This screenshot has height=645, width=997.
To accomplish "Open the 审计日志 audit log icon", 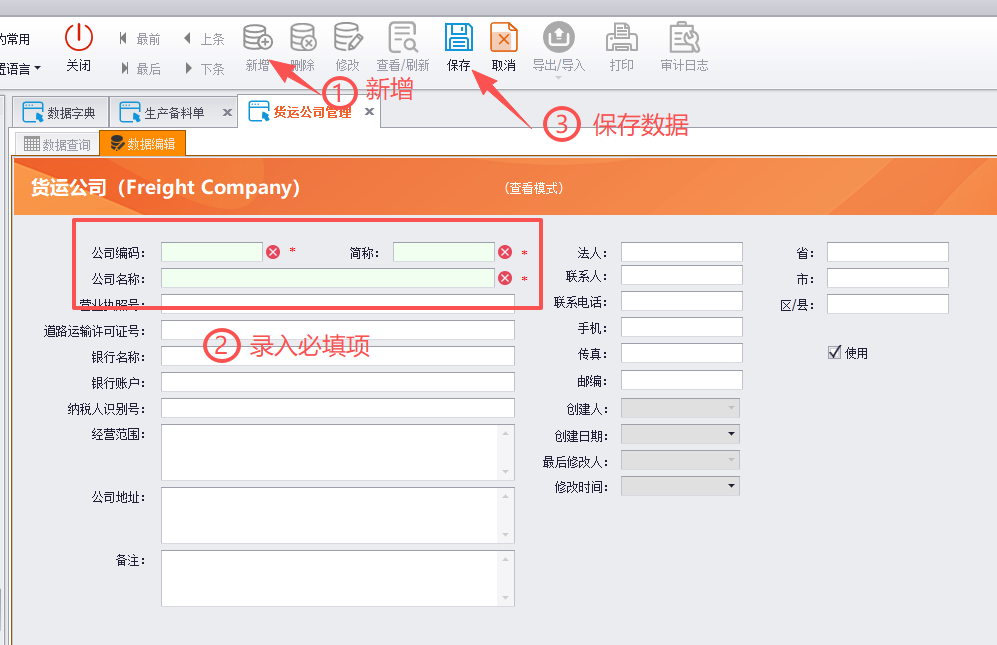I will pyautogui.click(x=684, y=38).
